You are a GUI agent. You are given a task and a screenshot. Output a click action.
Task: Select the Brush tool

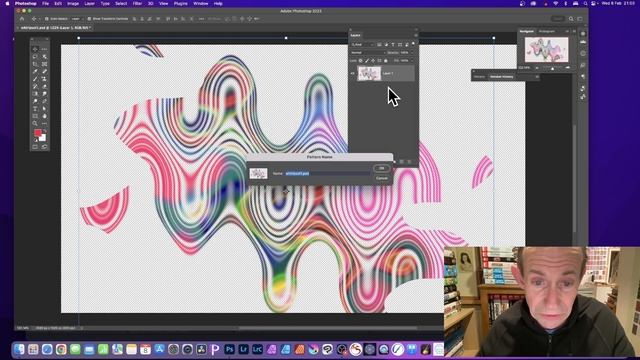35,79
